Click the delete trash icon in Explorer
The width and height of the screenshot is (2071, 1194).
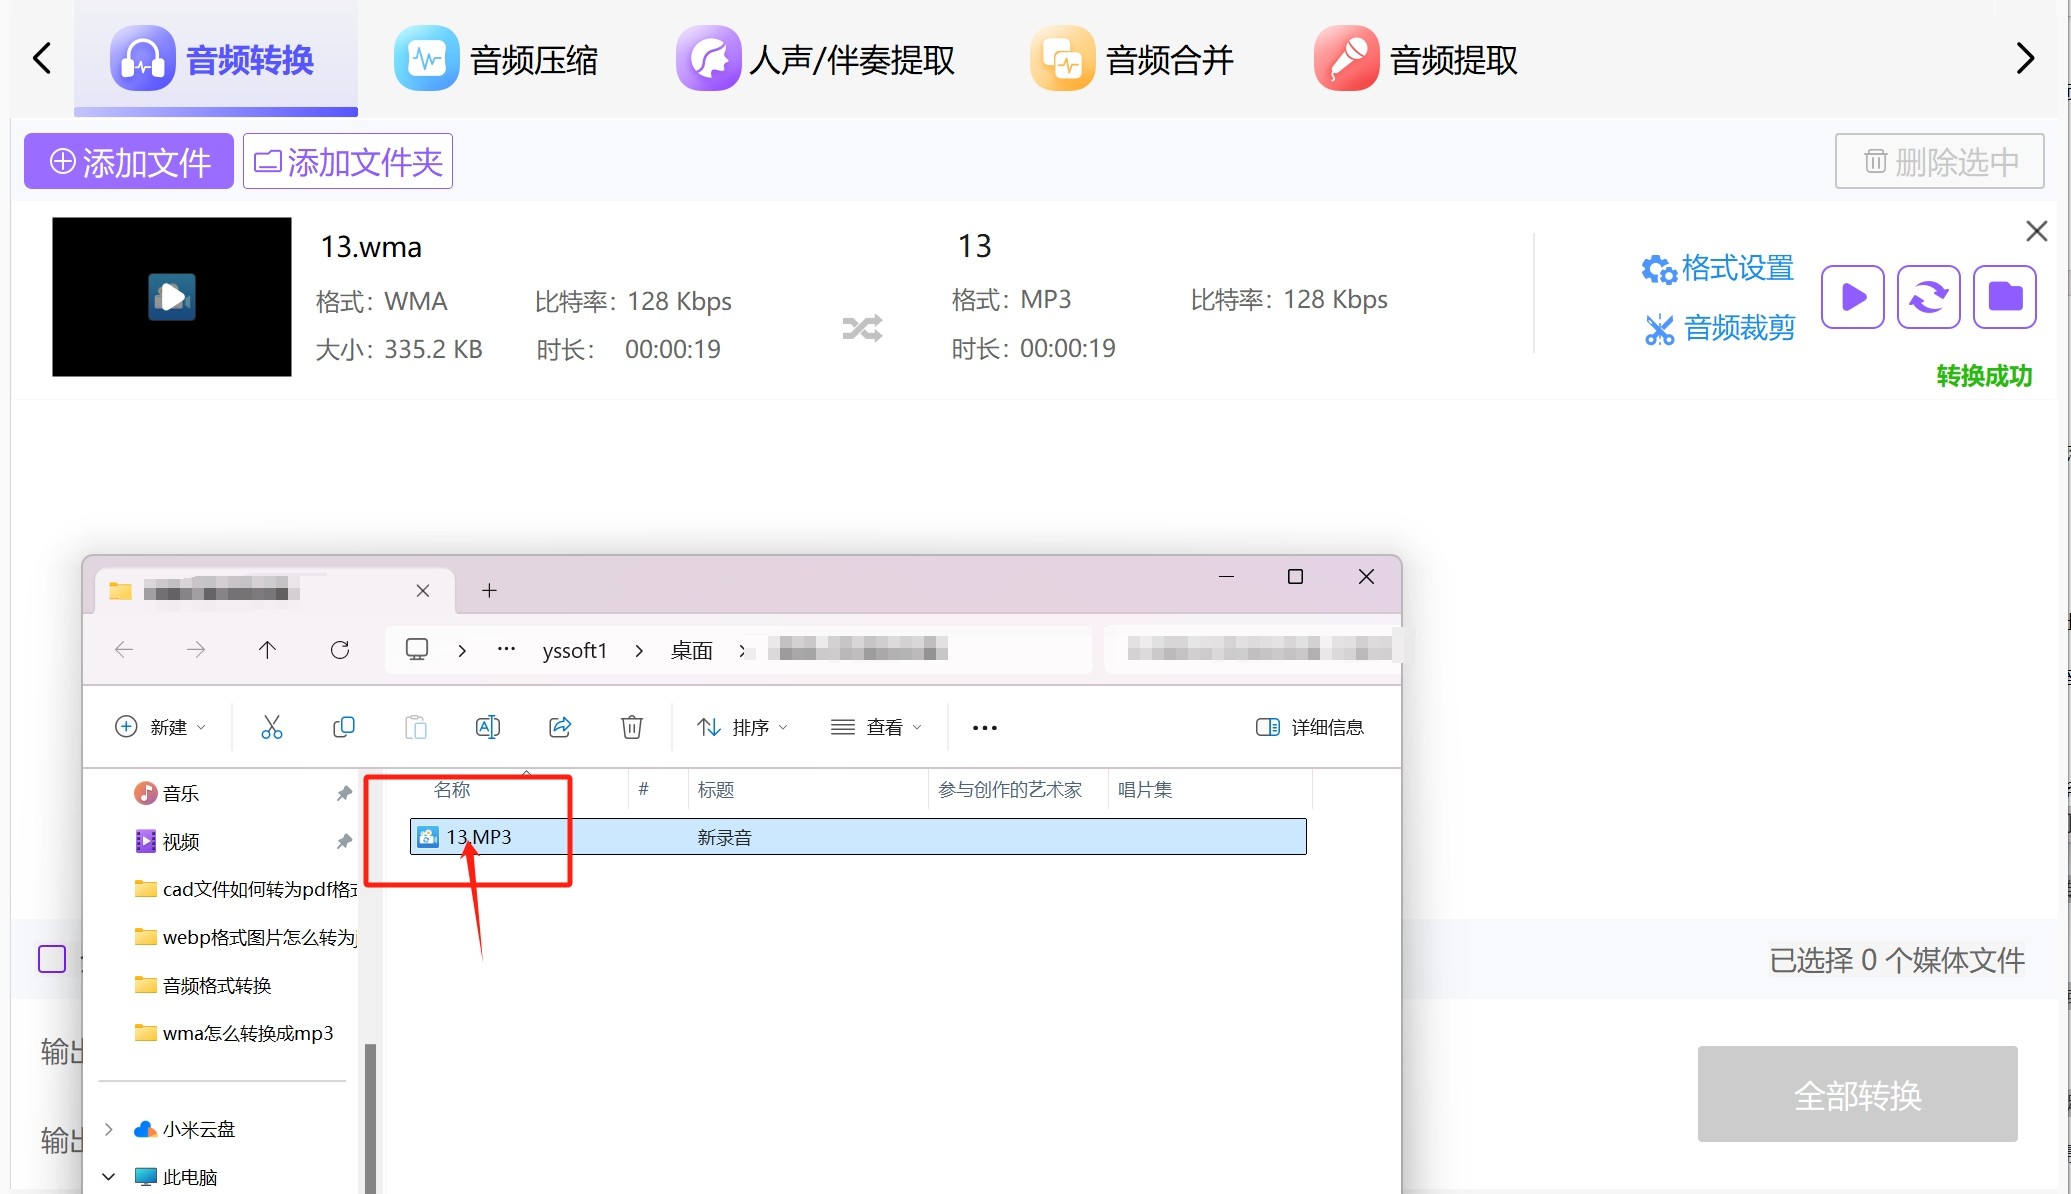click(632, 727)
